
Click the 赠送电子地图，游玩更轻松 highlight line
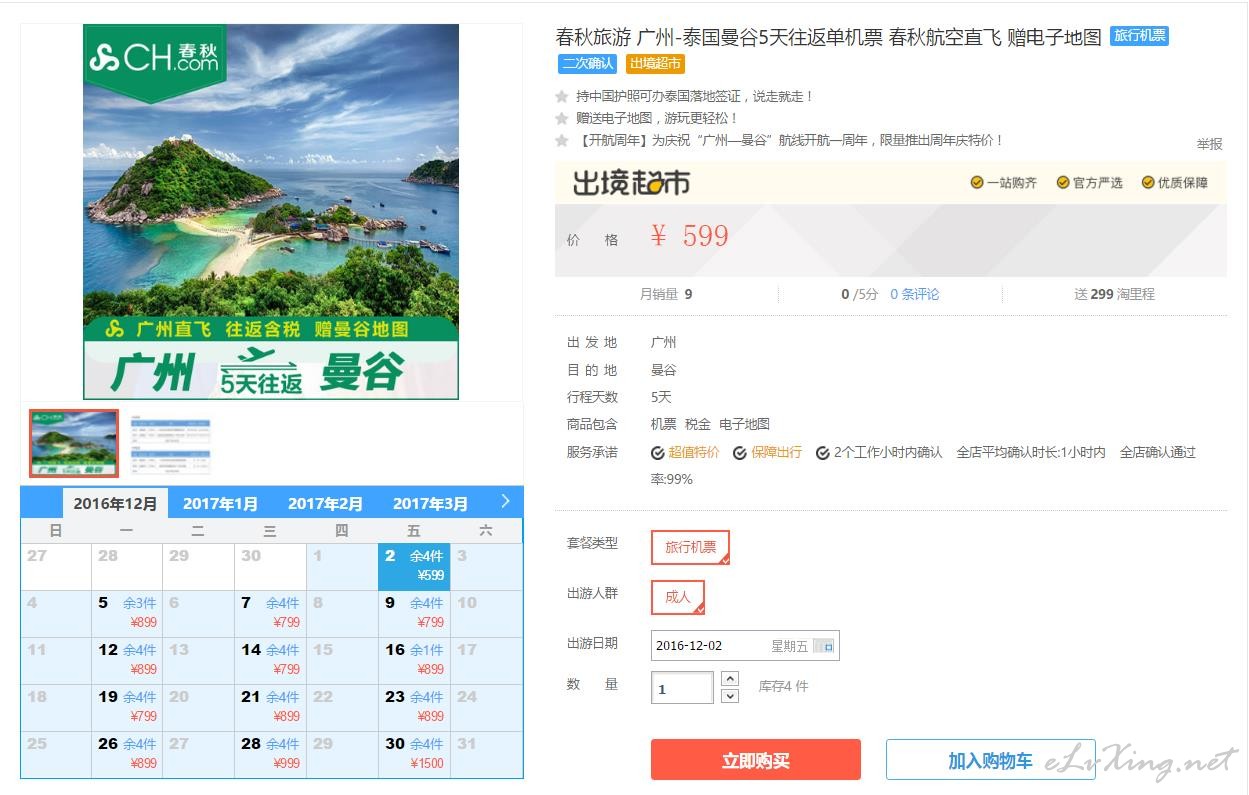tap(657, 118)
